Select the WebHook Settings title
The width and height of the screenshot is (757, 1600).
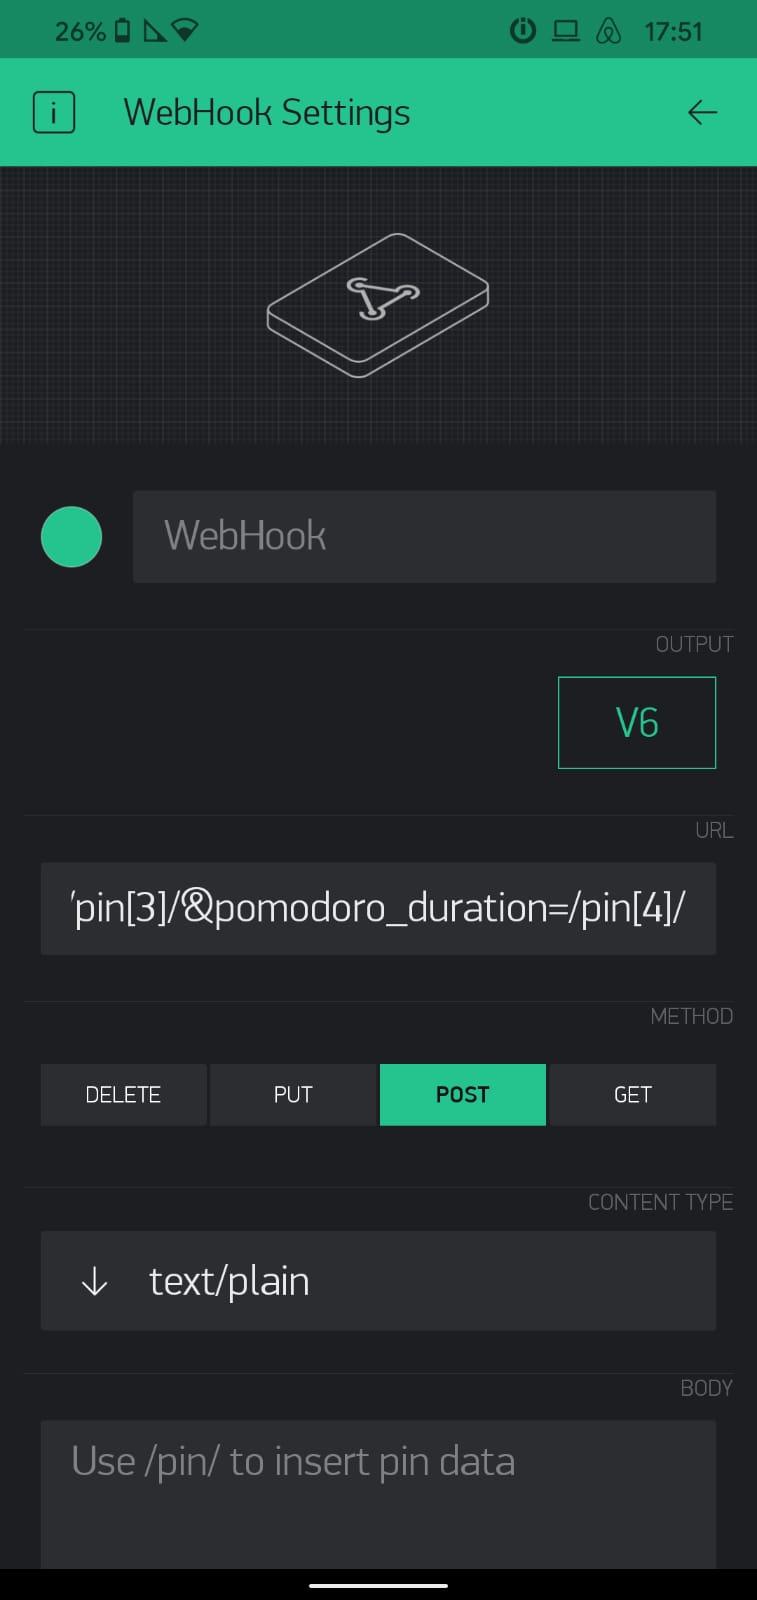point(266,112)
